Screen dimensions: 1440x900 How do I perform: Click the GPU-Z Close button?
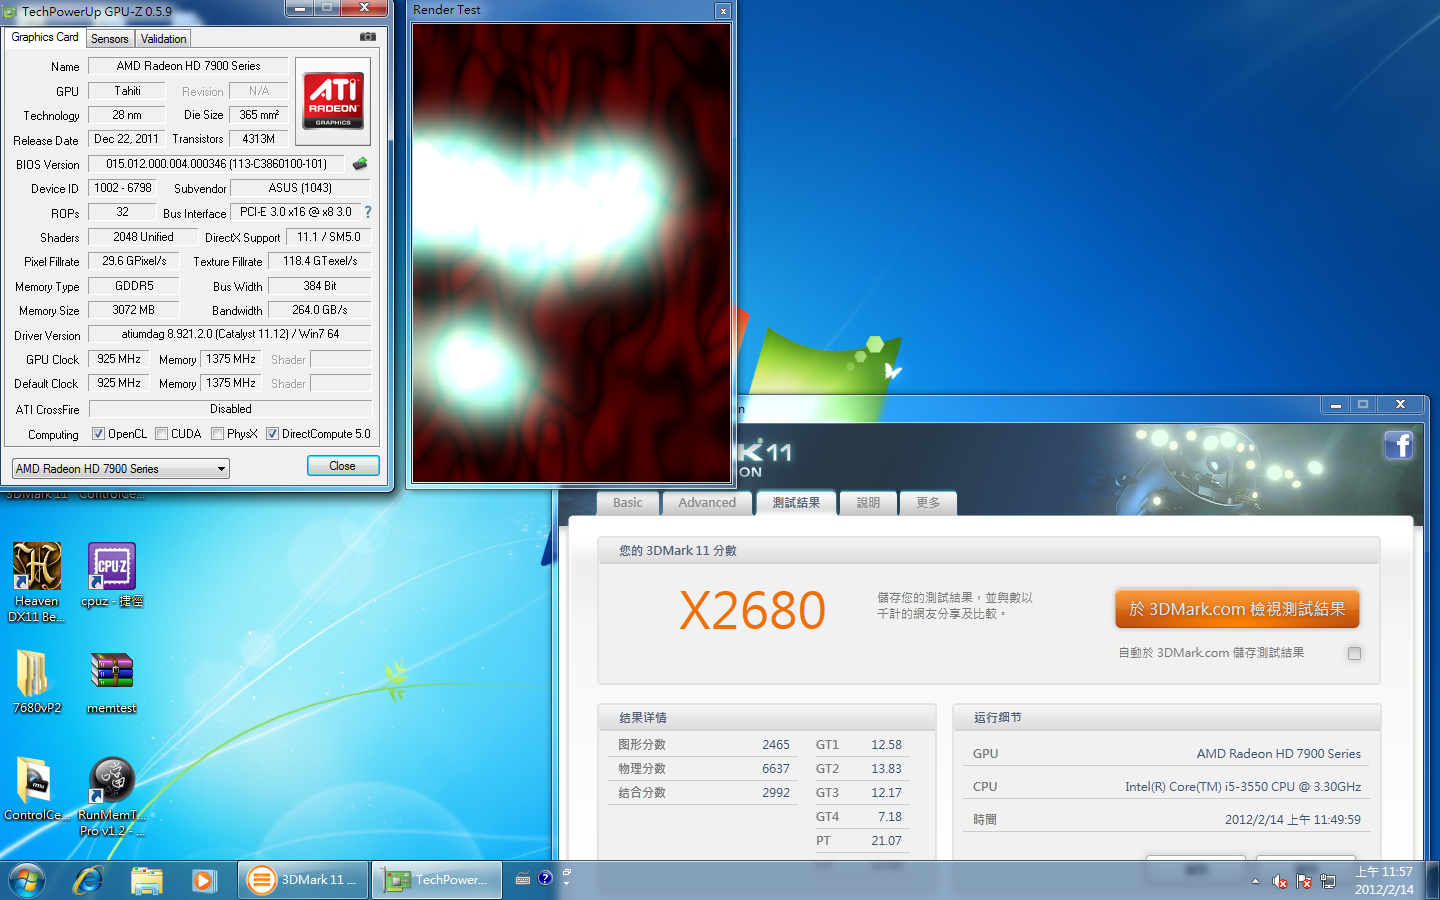click(343, 466)
